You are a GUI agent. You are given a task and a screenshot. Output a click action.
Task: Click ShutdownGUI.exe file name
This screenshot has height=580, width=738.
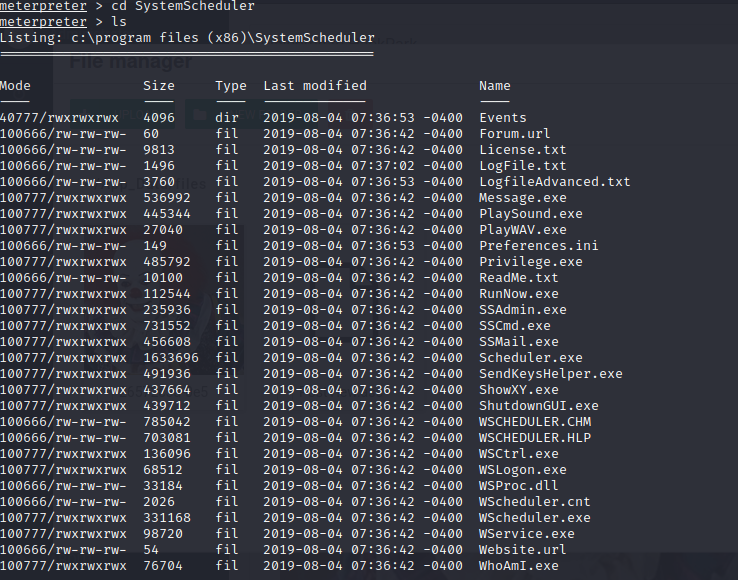point(538,406)
